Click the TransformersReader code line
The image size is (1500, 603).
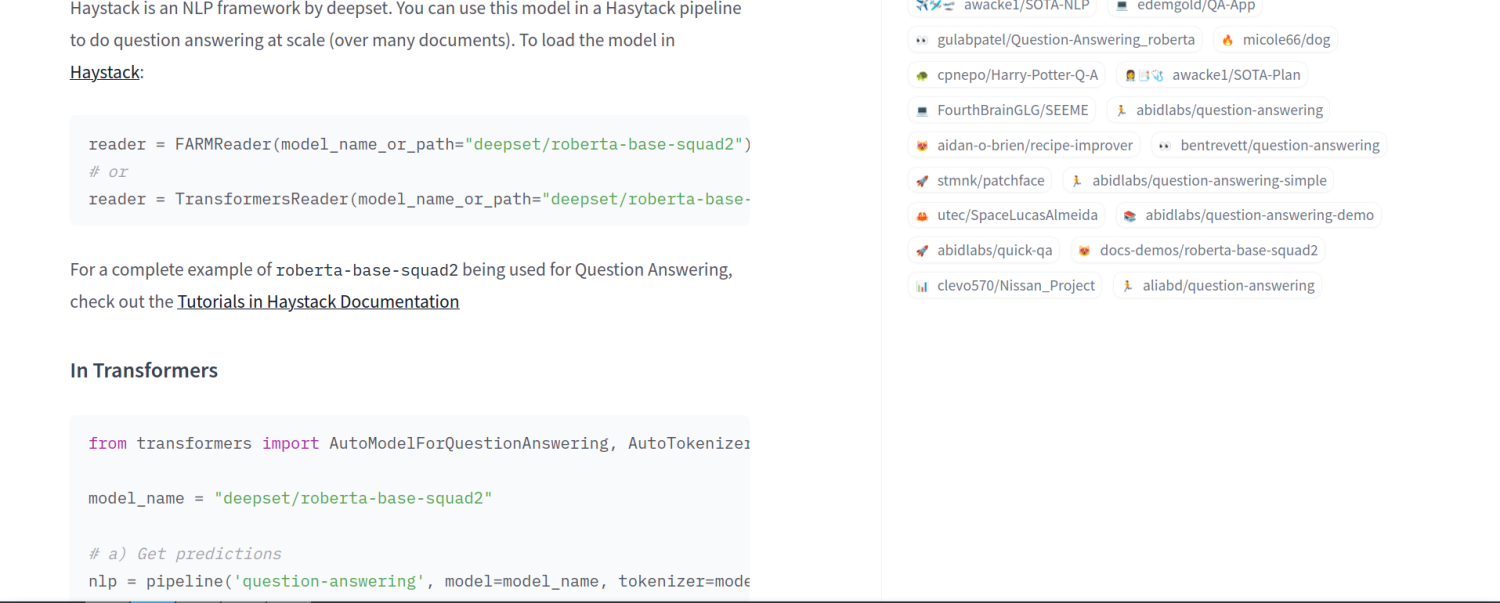(x=419, y=199)
